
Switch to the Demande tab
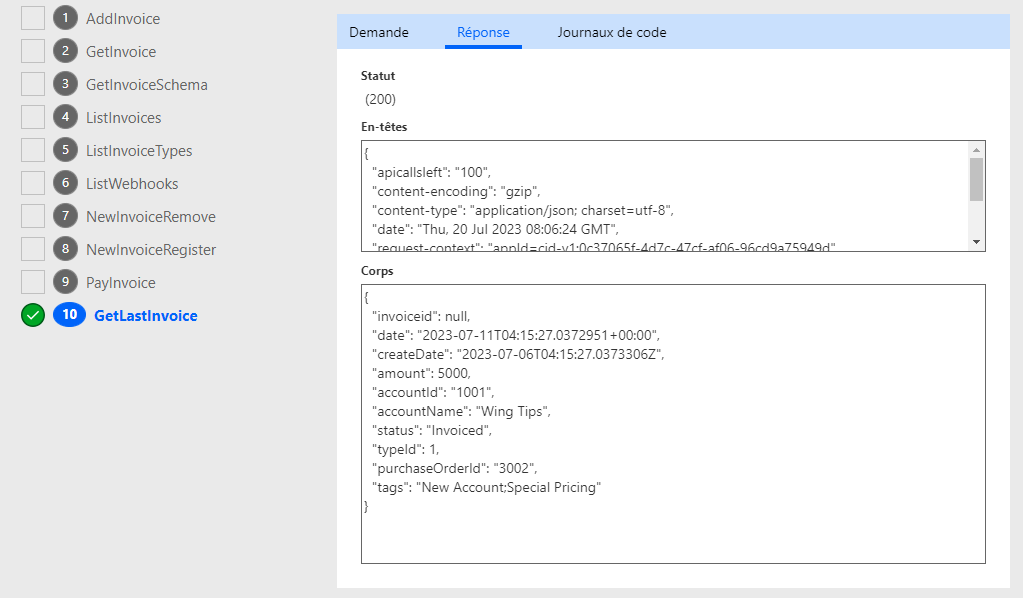pyautogui.click(x=378, y=32)
